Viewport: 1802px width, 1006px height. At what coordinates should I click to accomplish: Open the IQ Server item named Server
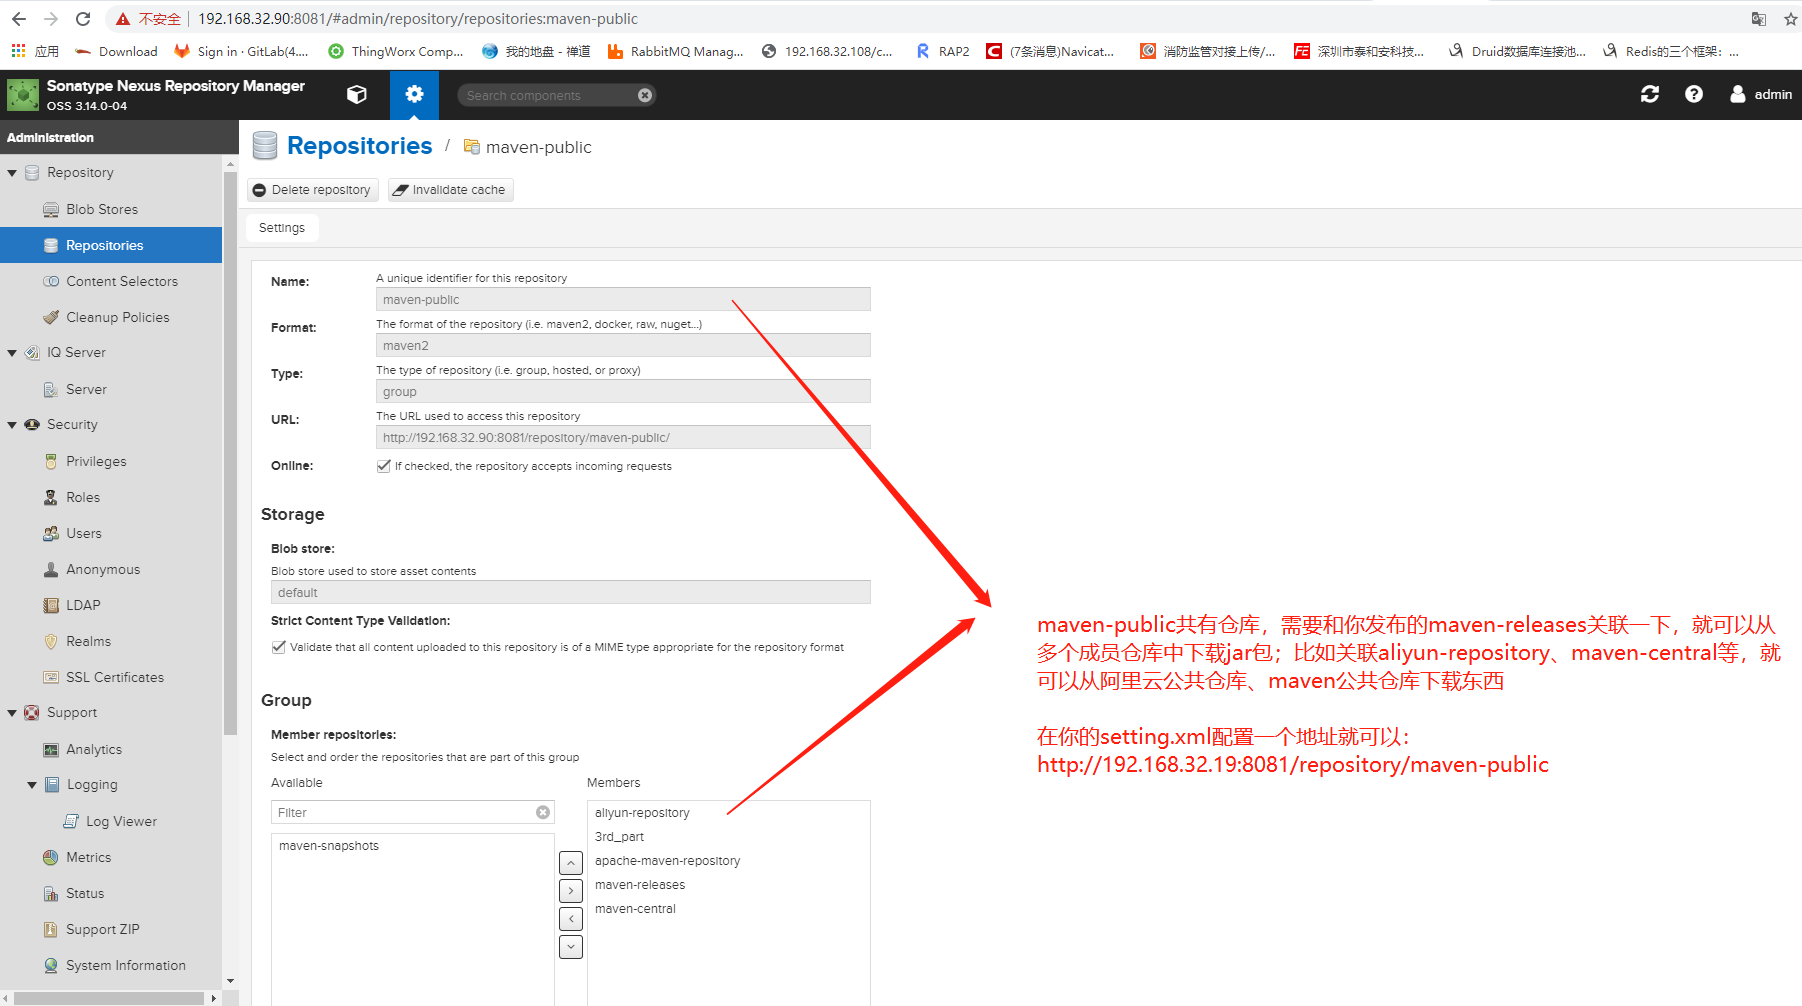(86, 389)
